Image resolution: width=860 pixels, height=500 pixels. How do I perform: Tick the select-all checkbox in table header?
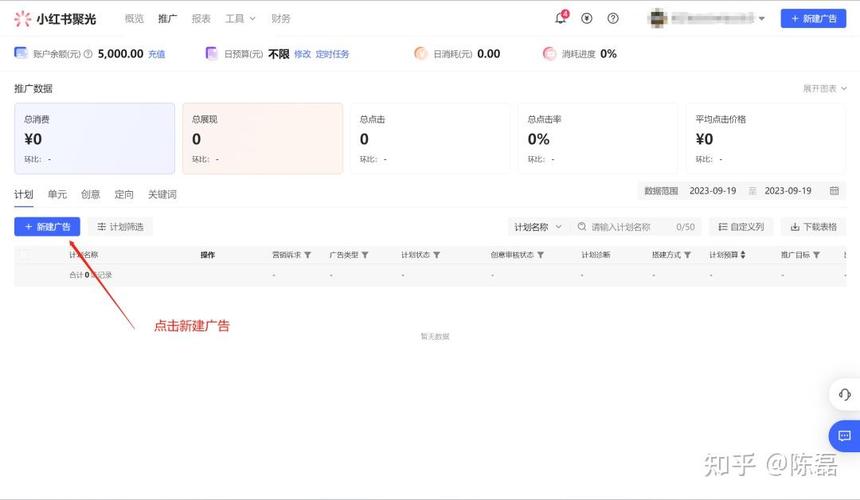point(25,255)
